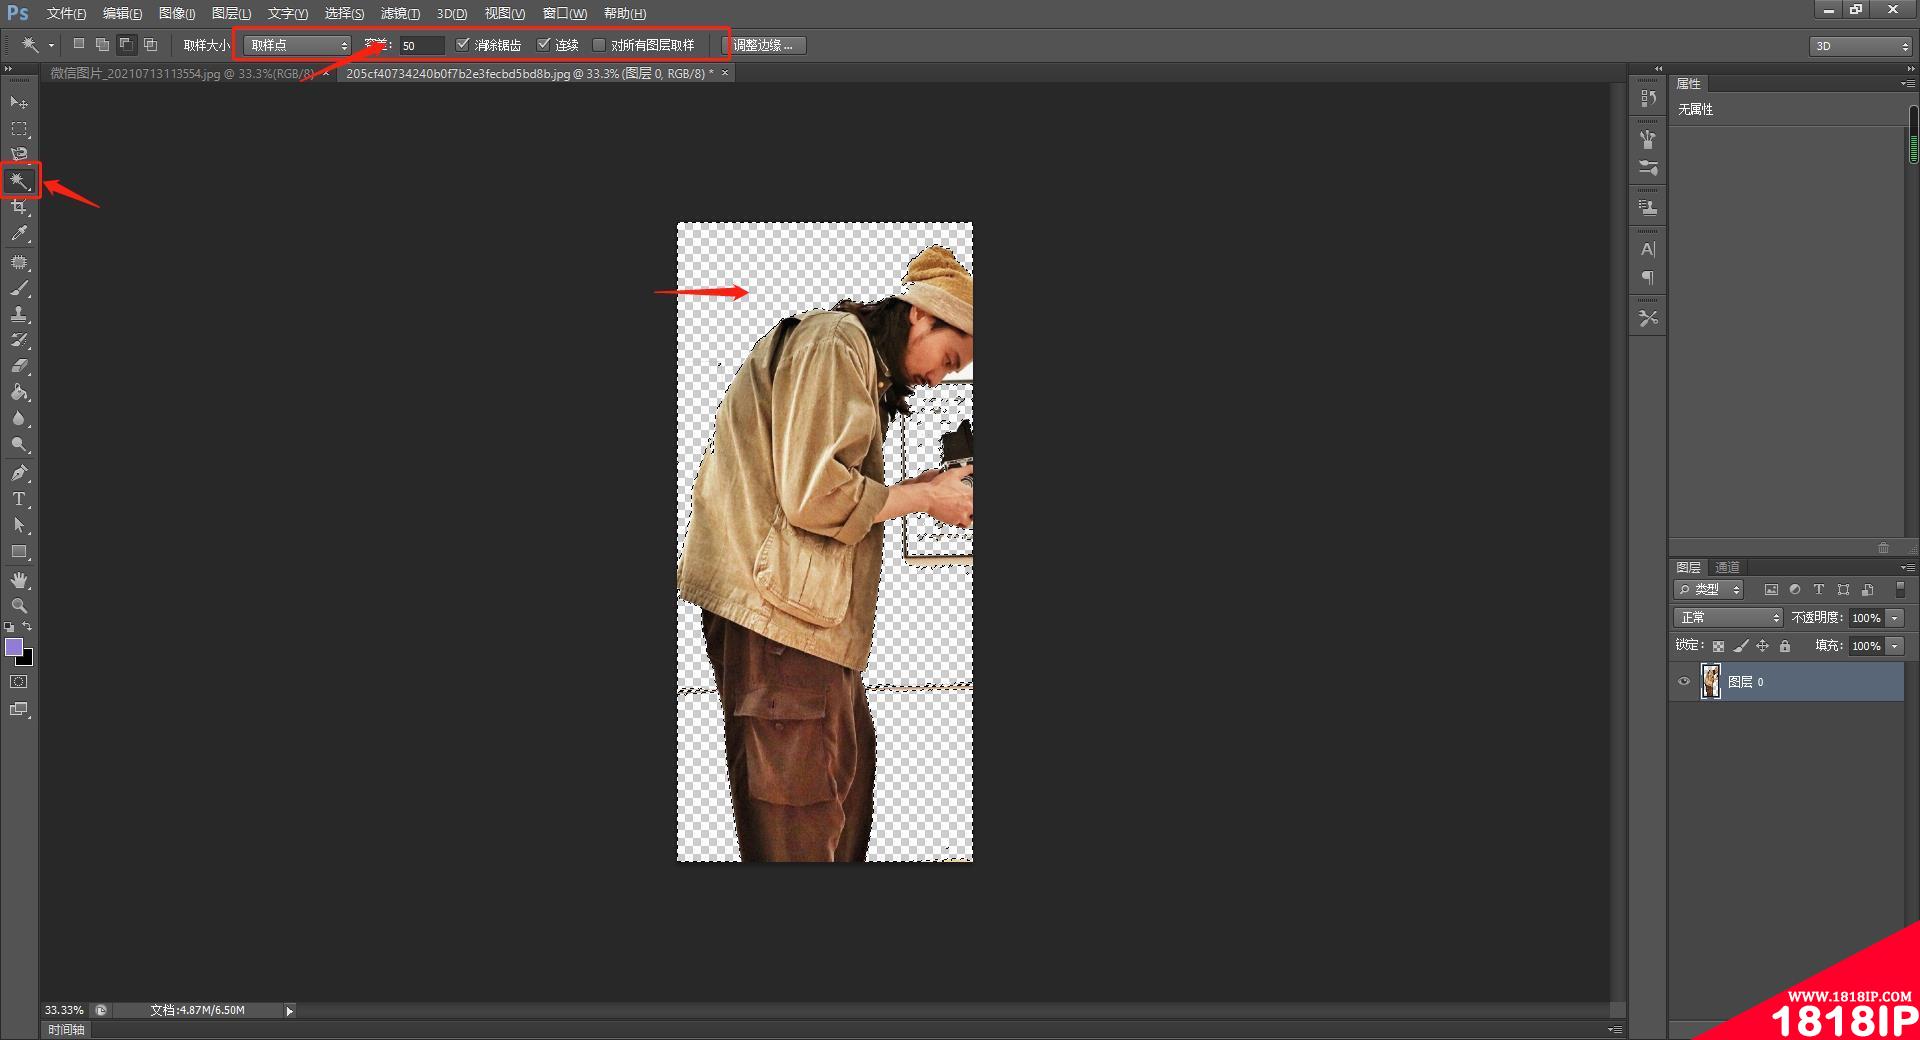Open workspace dropdown 3D
1920x1040 pixels.
(x=1861, y=46)
